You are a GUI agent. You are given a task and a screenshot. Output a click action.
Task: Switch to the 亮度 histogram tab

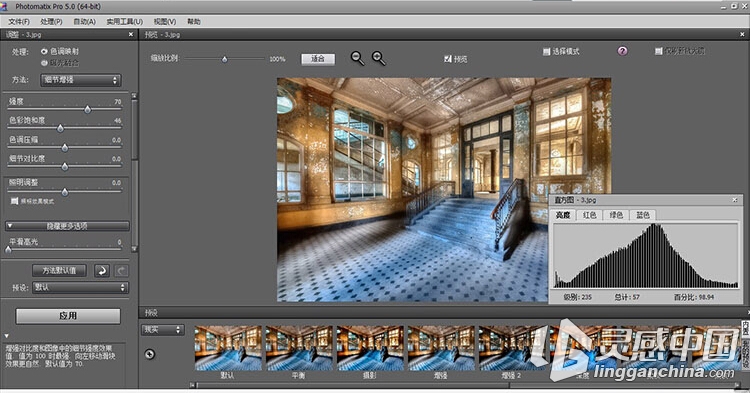click(563, 215)
